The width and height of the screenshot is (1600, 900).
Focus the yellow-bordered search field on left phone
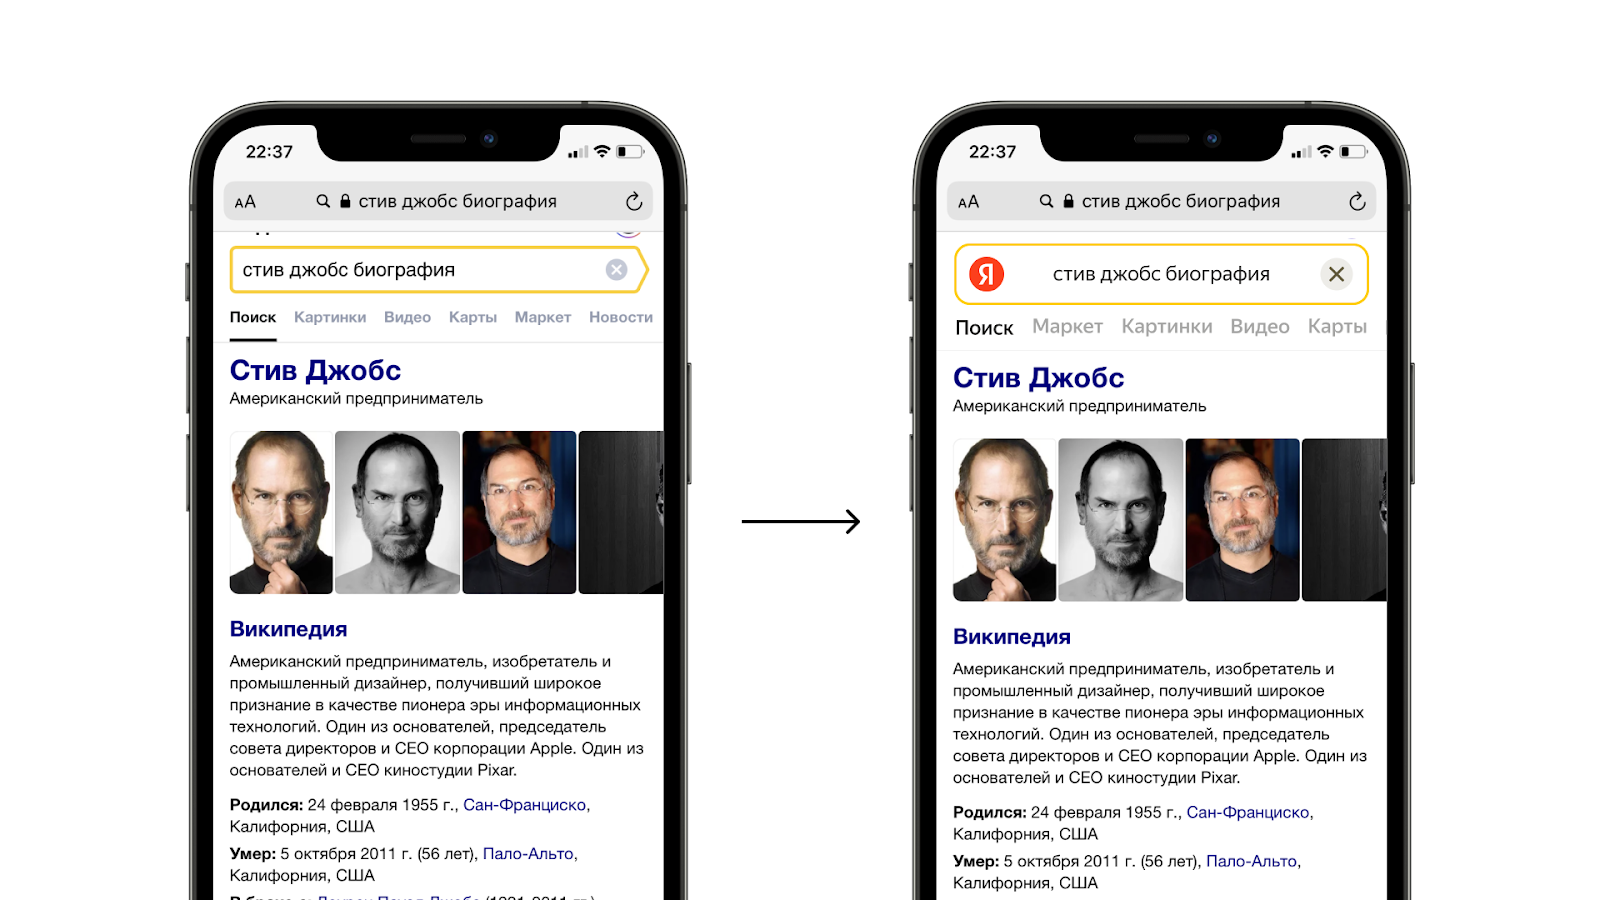point(439,270)
